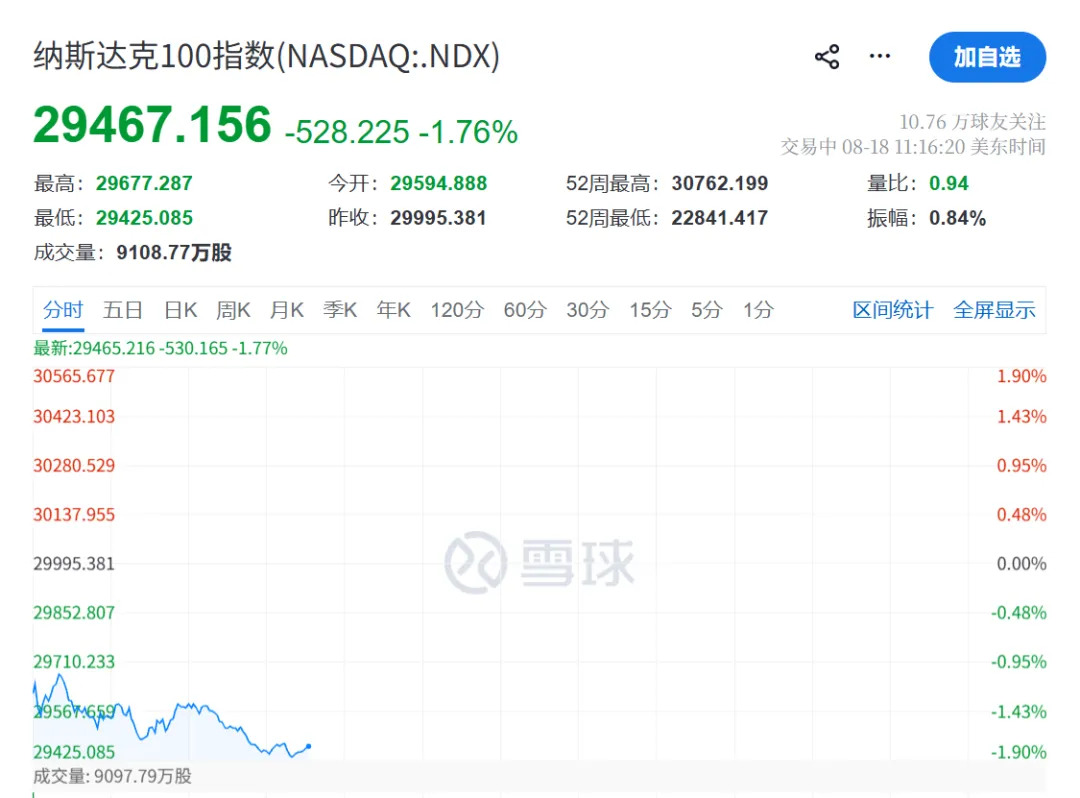1080x798 pixels.
Task: Click the 量比 value 0.94
Action: 948,183
